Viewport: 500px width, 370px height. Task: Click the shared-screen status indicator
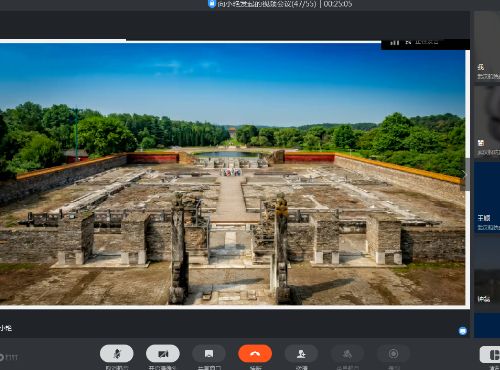pos(422,42)
